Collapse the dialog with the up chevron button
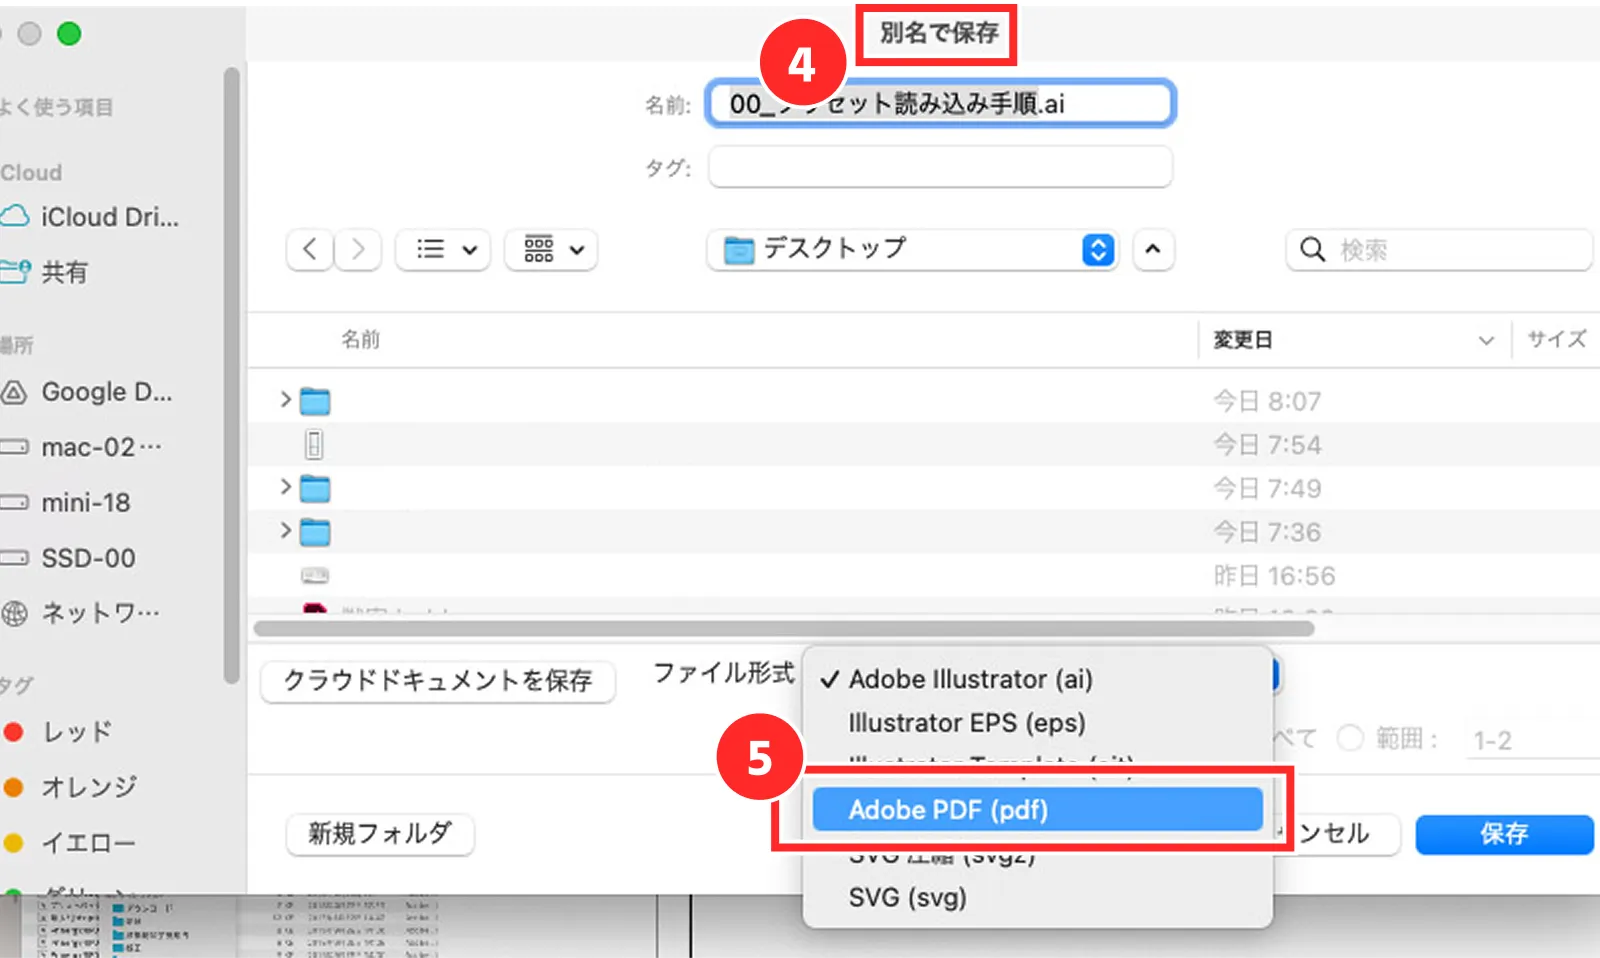The width and height of the screenshot is (1600, 958). click(1153, 249)
